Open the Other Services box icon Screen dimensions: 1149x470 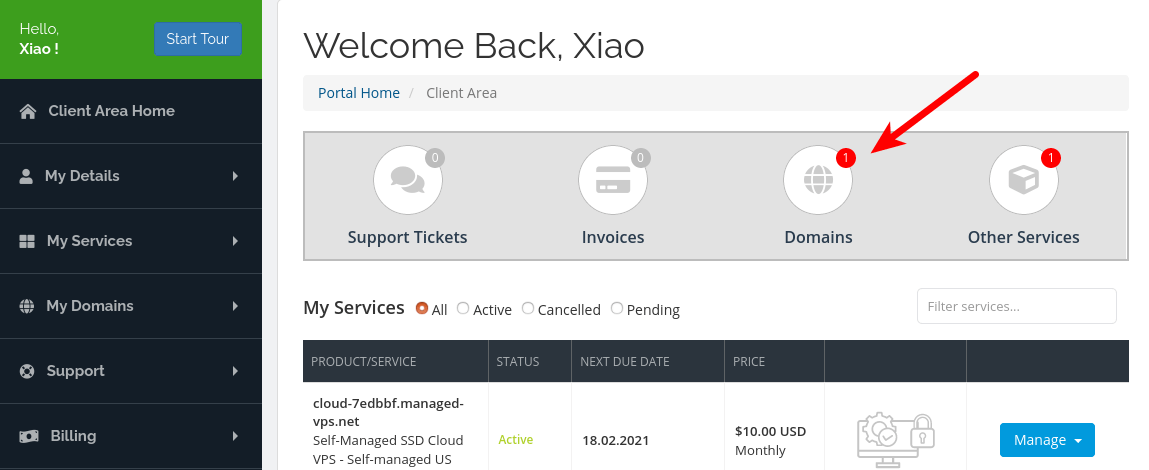[1023, 180]
